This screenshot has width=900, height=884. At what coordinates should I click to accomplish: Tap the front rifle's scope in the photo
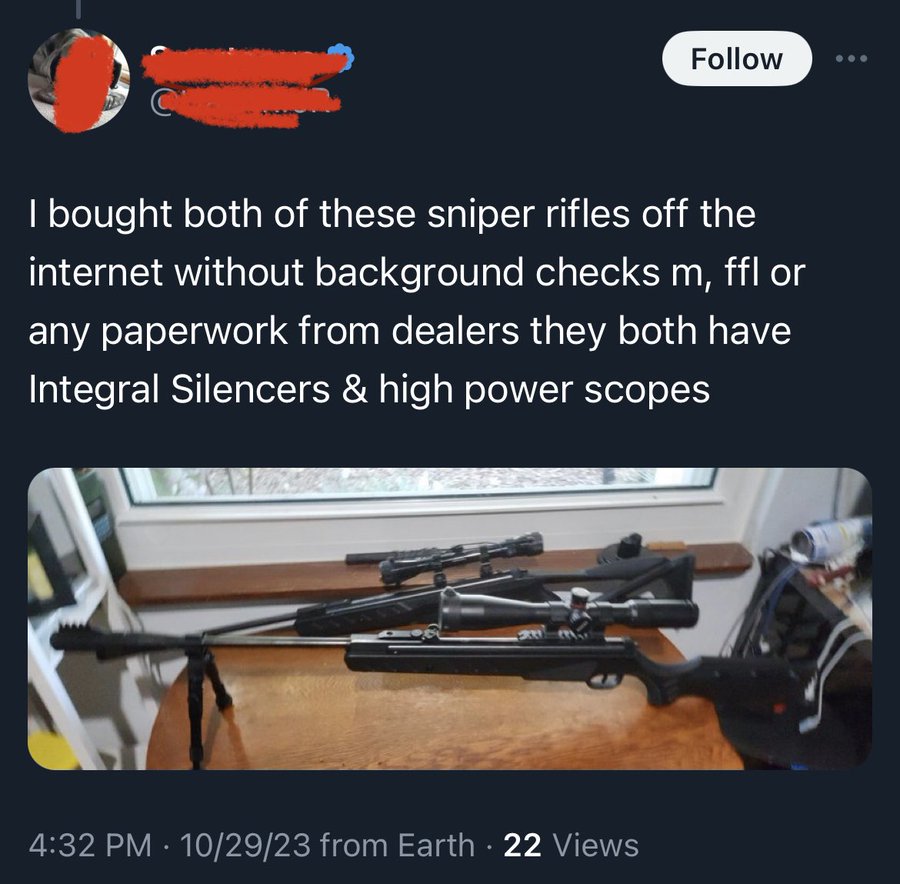(x=568, y=611)
